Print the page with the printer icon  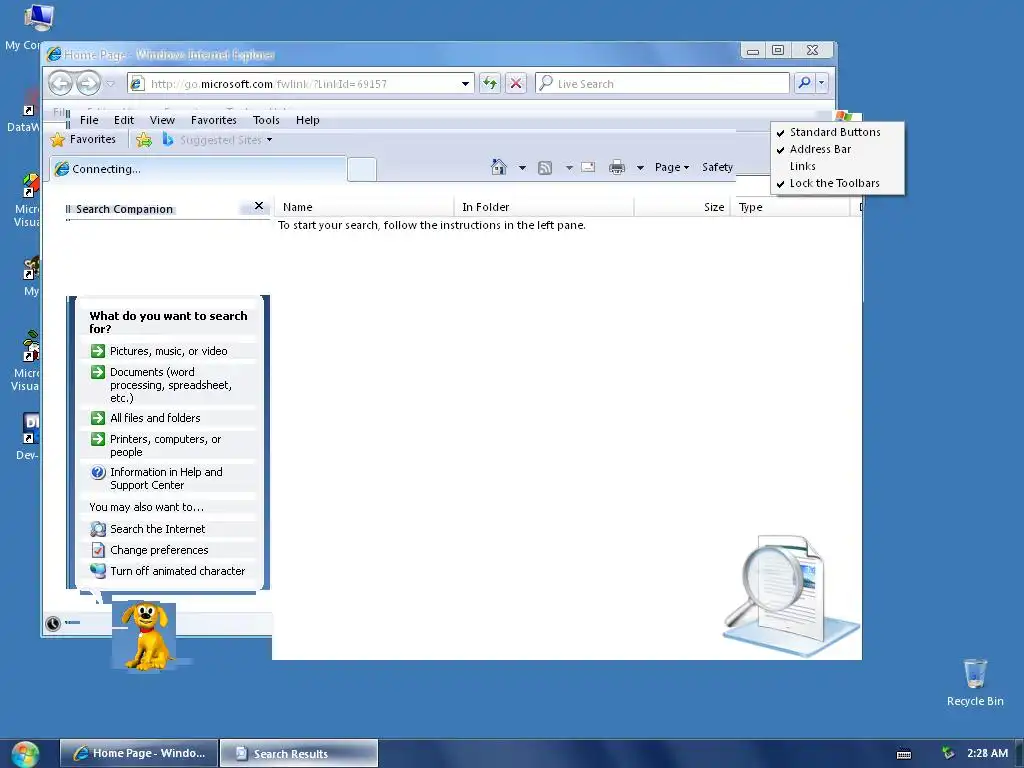pos(616,168)
